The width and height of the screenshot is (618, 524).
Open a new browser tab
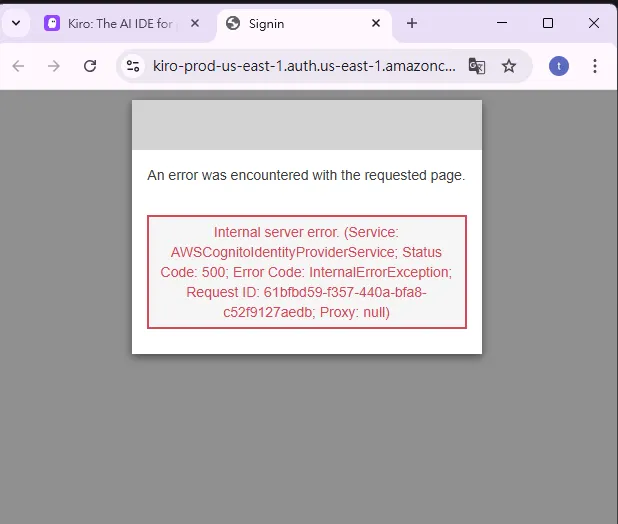click(x=412, y=23)
